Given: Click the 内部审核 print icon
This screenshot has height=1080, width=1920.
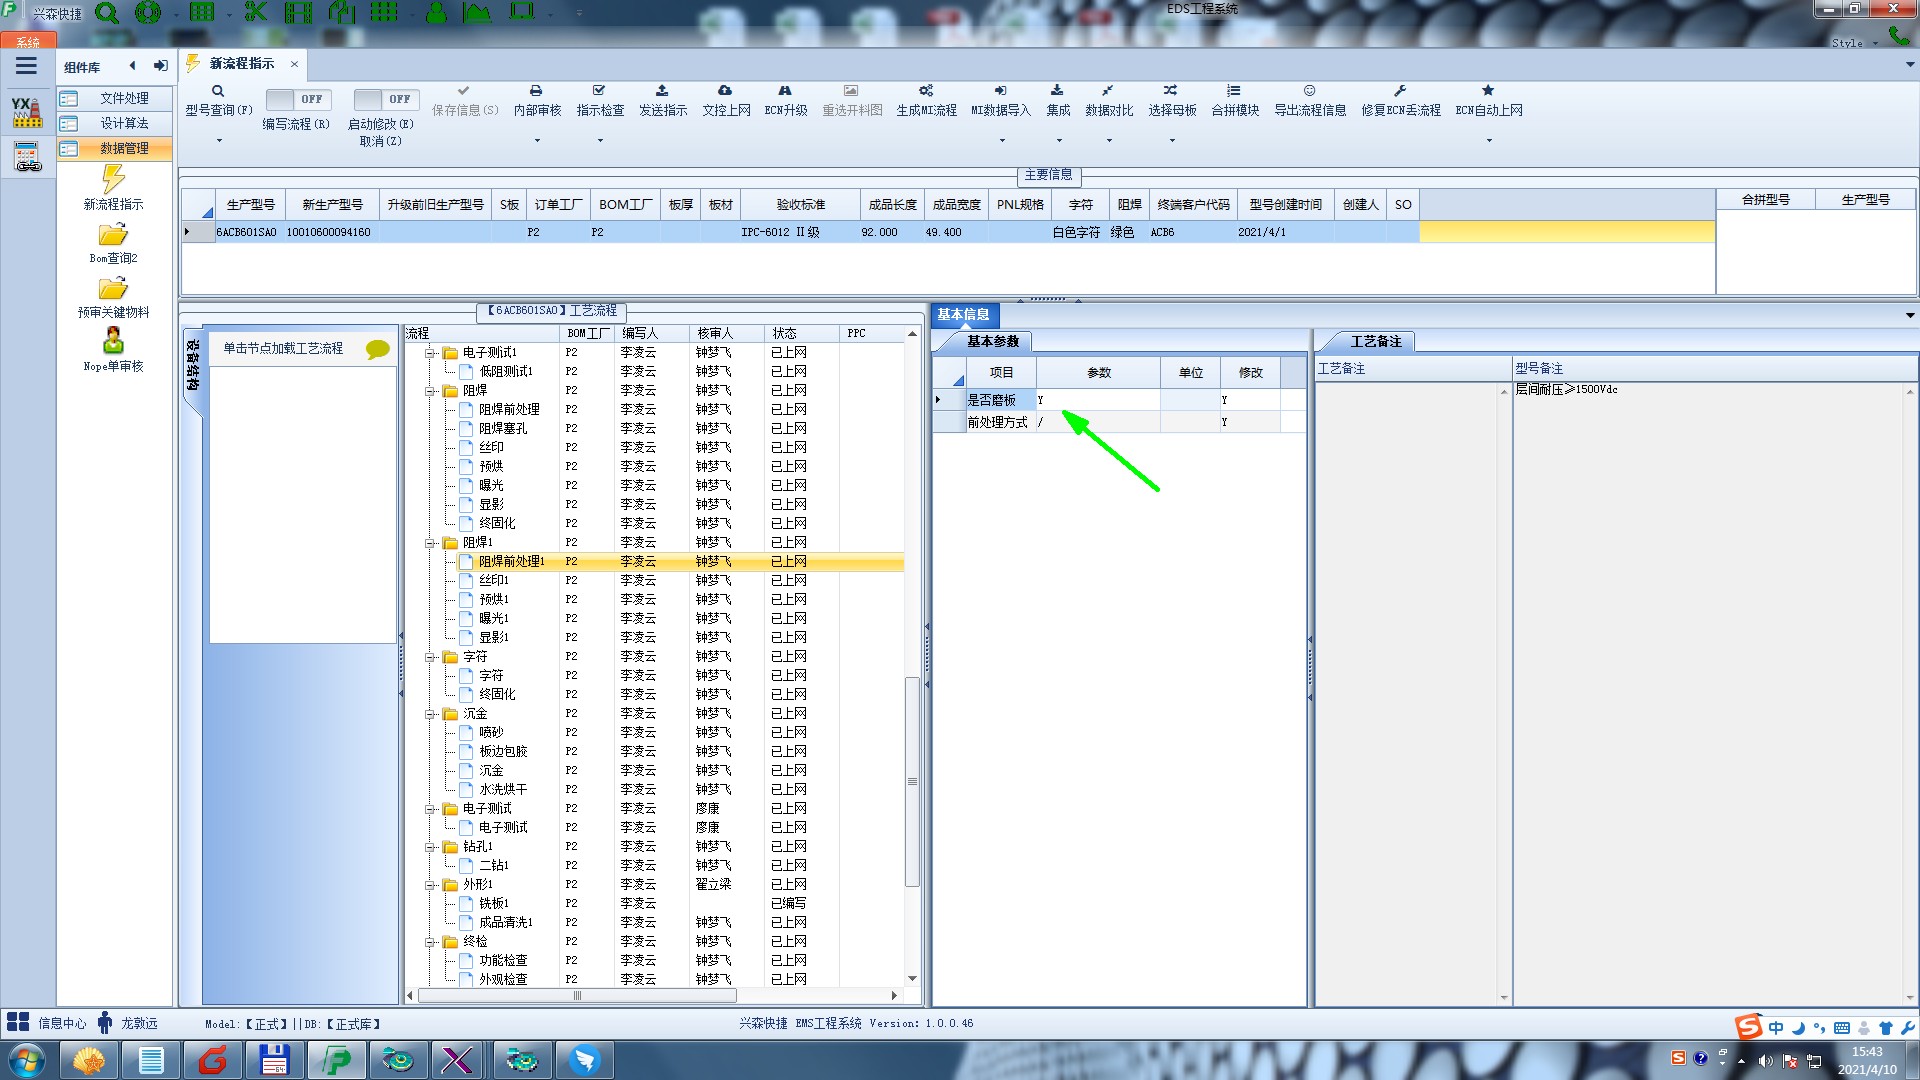Looking at the screenshot, I should tap(536, 91).
